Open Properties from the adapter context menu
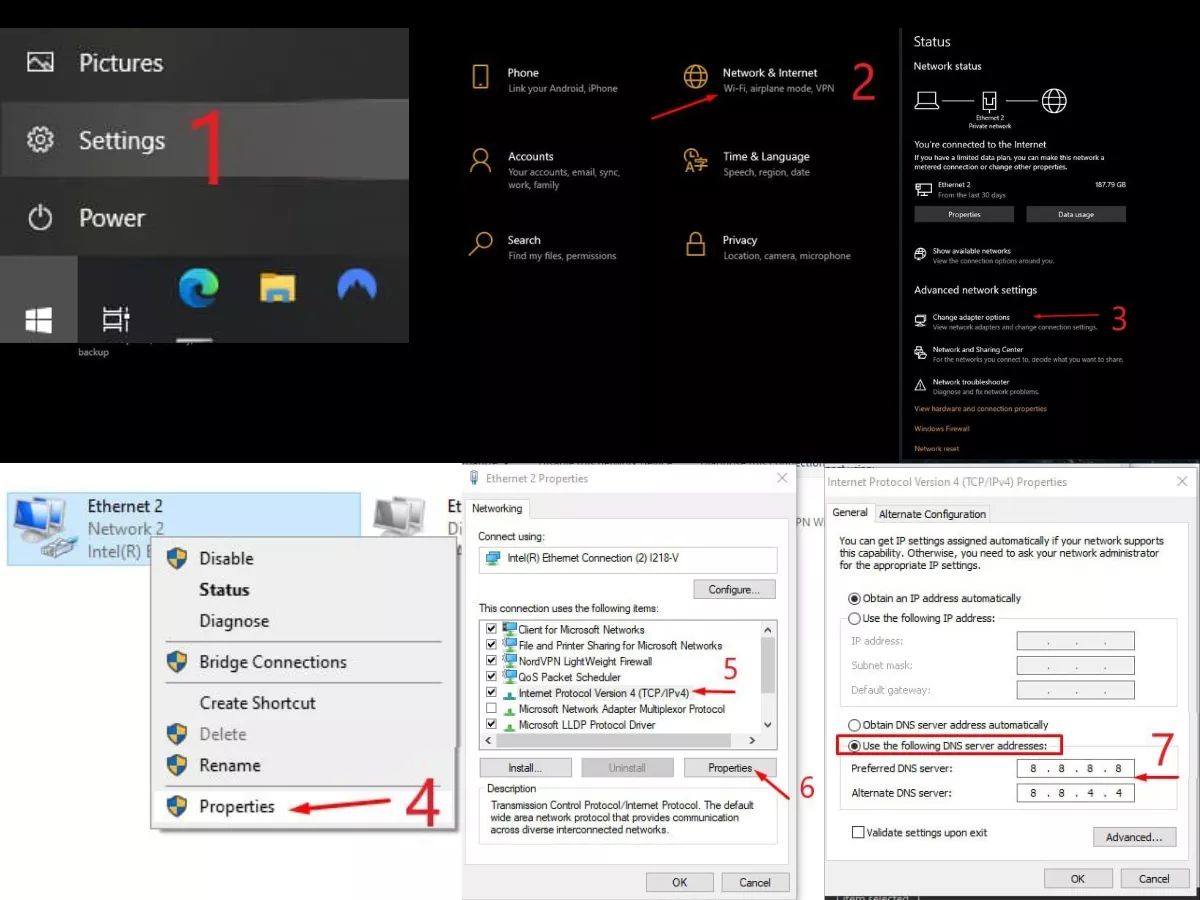Viewport: 1200px width, 900px height. [237, 806]
